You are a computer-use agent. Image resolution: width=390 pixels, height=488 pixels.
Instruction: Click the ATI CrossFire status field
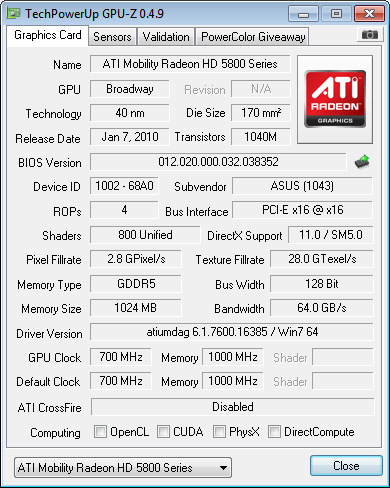pos(233,407)
